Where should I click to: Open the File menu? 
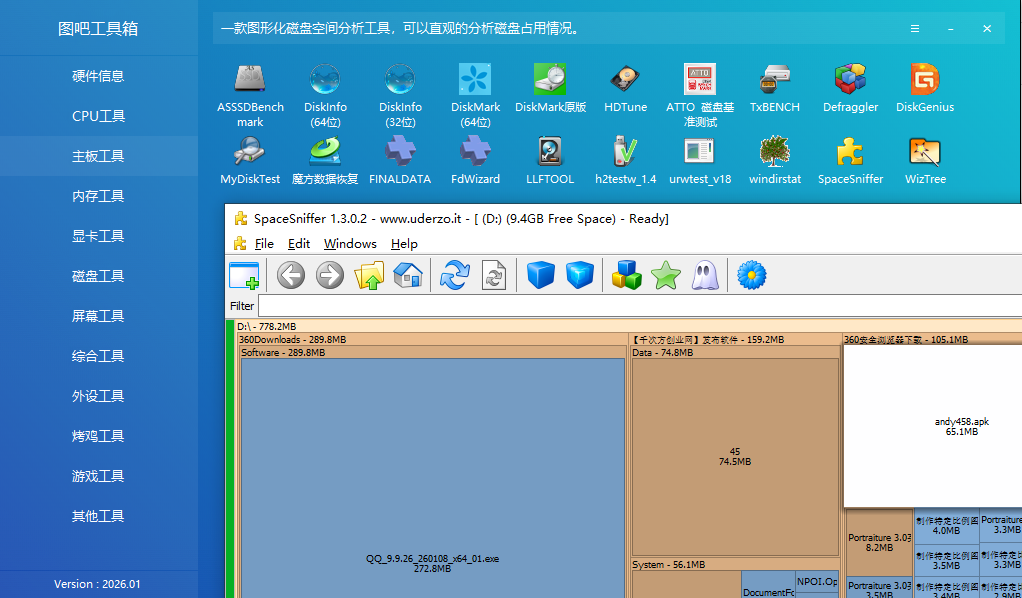click(264, 243)
